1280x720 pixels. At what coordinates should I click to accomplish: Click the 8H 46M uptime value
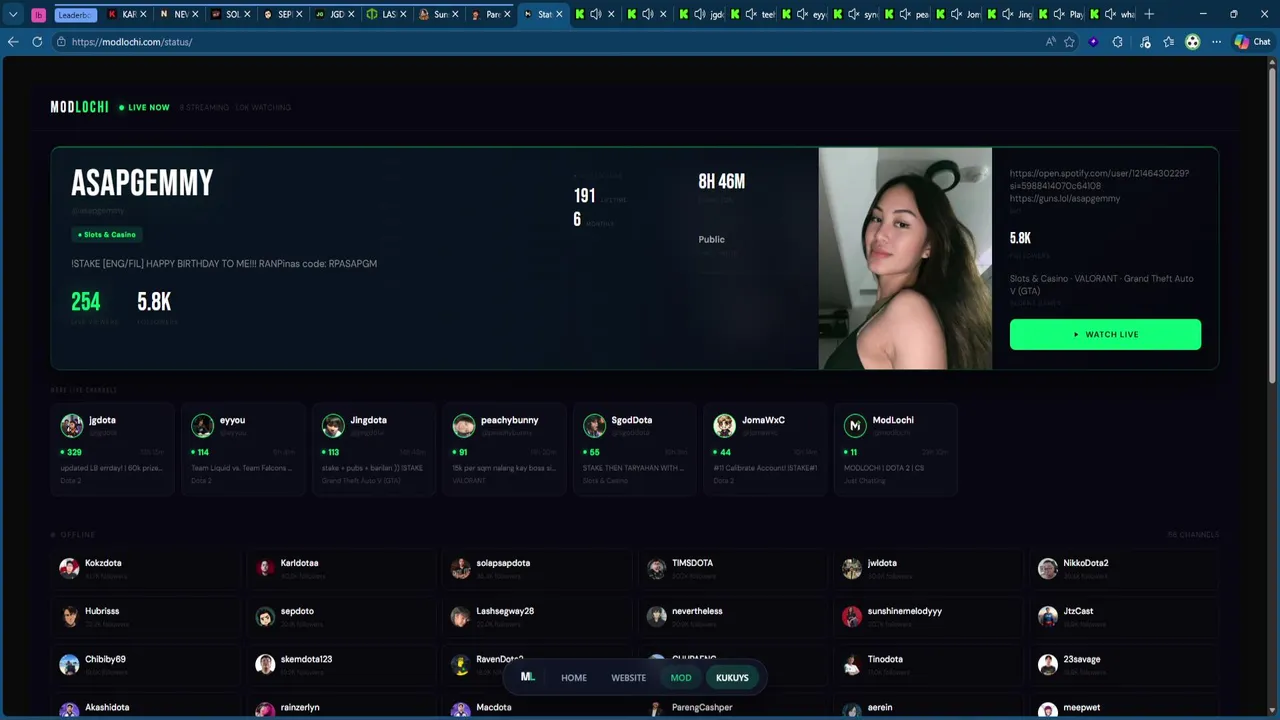pos(721,181)
